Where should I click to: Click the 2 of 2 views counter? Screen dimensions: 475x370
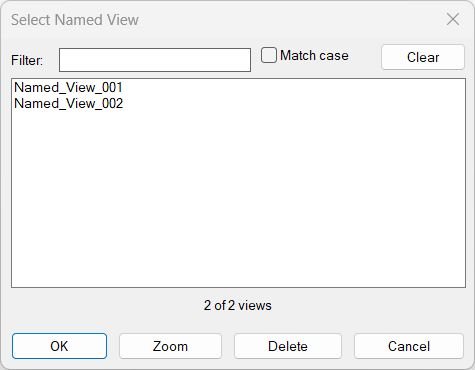pyautogui.click(x=238, y=305)
